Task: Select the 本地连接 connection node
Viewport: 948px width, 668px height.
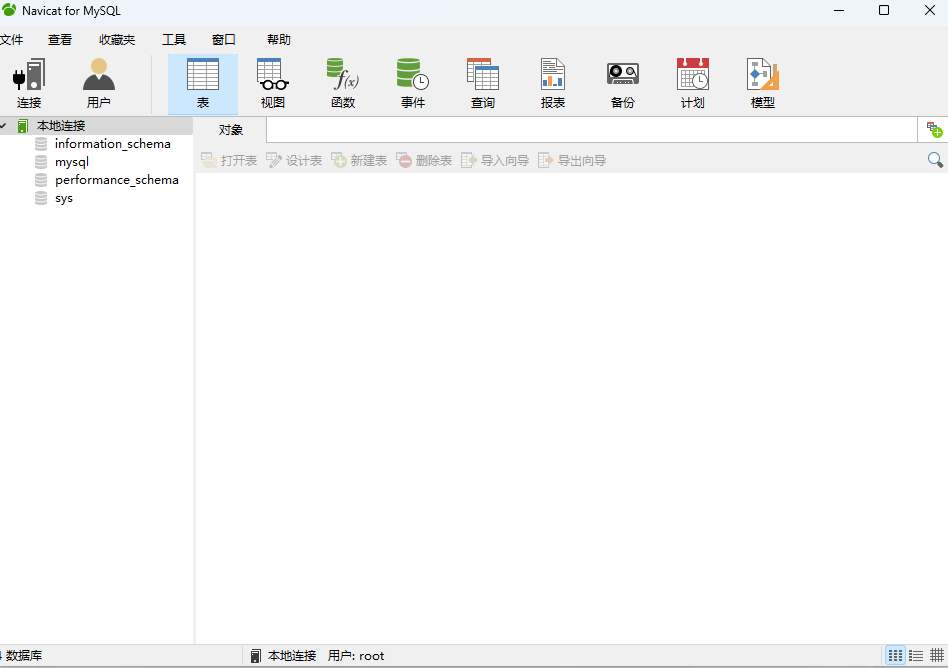Action: [x=60, y=126]
